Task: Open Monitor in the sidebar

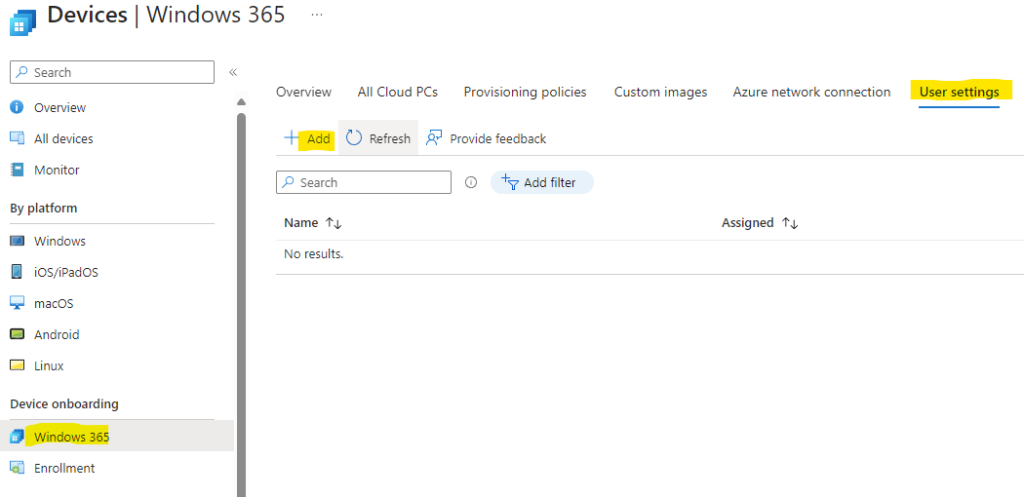Action: pyautogui.click(x=57, y=170)
